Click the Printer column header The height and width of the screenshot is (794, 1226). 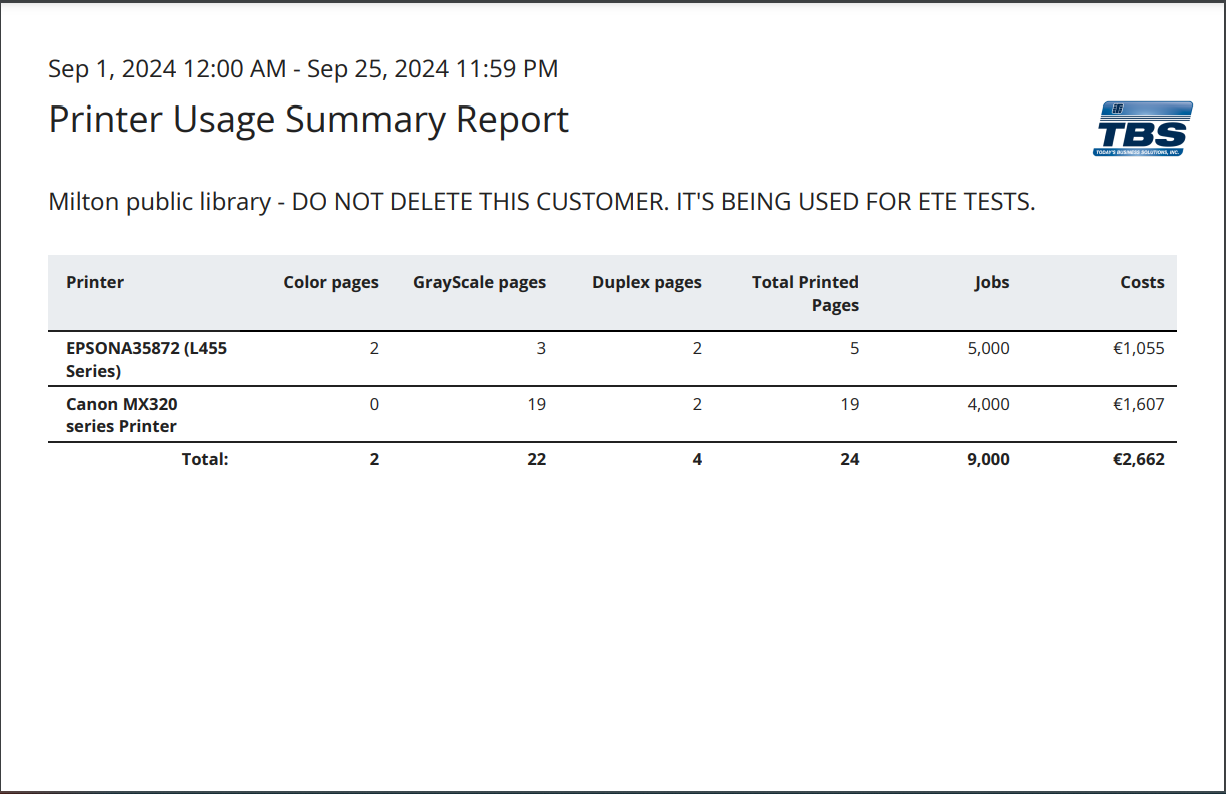pyautogui.click(x=95, y=282)
